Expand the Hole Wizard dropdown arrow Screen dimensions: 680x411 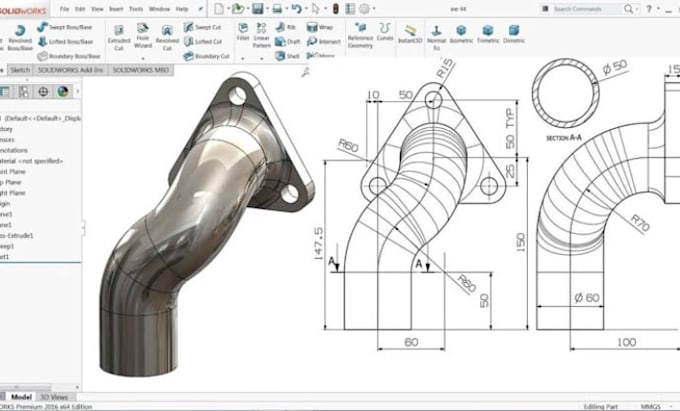143,58
